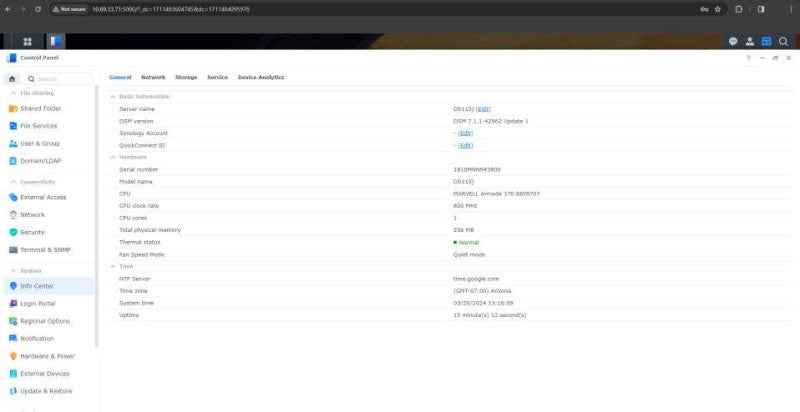
Task: Switch to the Network tab
Action: (153, 77)
